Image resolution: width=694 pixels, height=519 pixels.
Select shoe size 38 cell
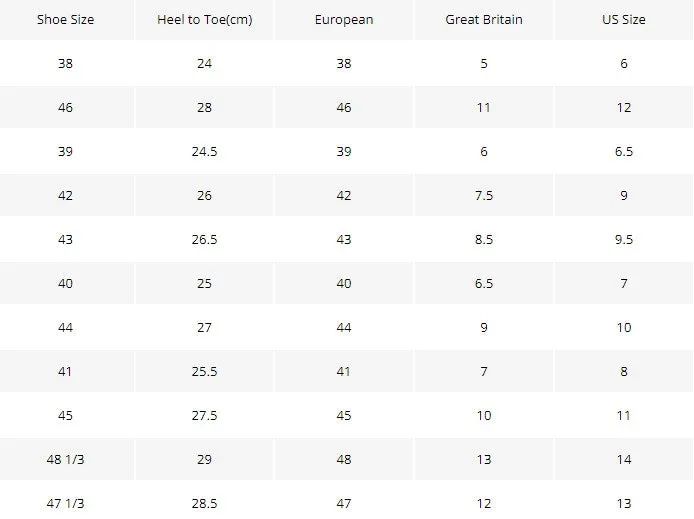[x=66, y=63]
